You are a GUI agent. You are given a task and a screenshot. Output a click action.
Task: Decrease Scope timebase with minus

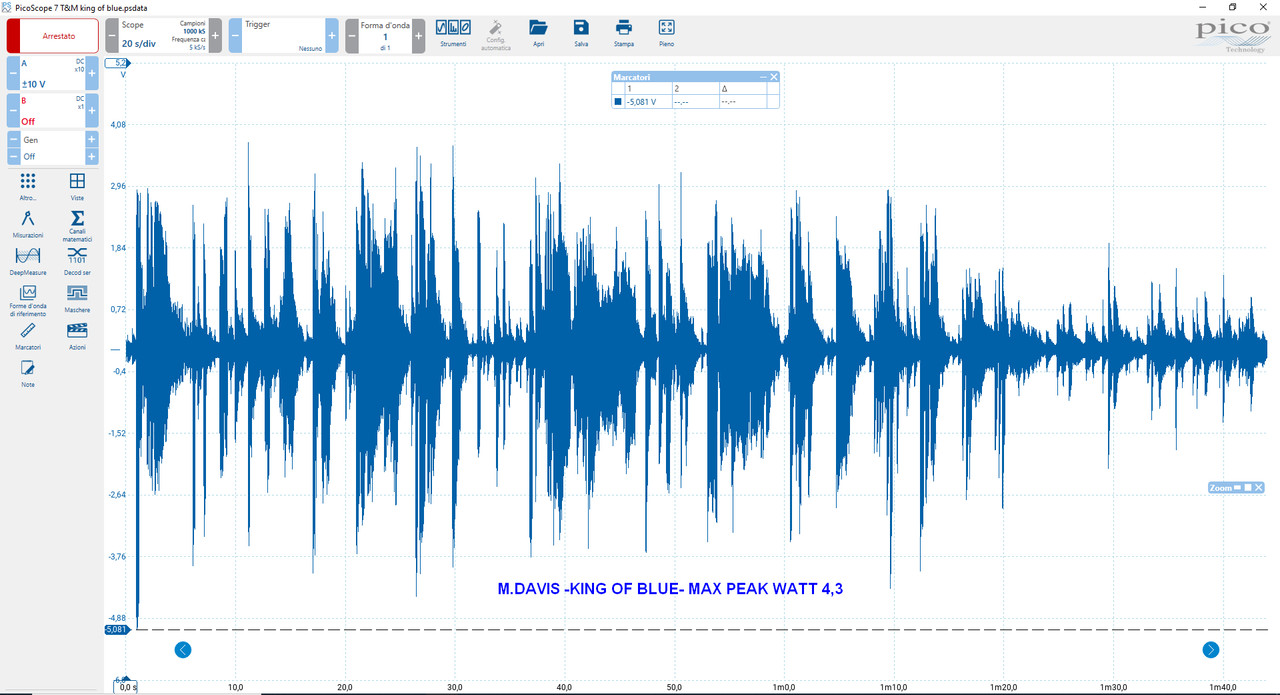tap(112, 36)
